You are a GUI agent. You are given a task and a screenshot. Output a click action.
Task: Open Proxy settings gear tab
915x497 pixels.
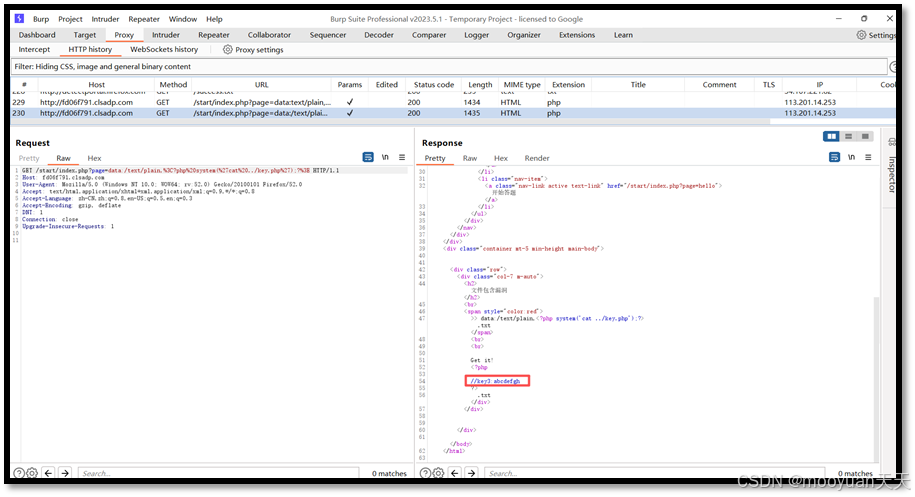point(253,50)
